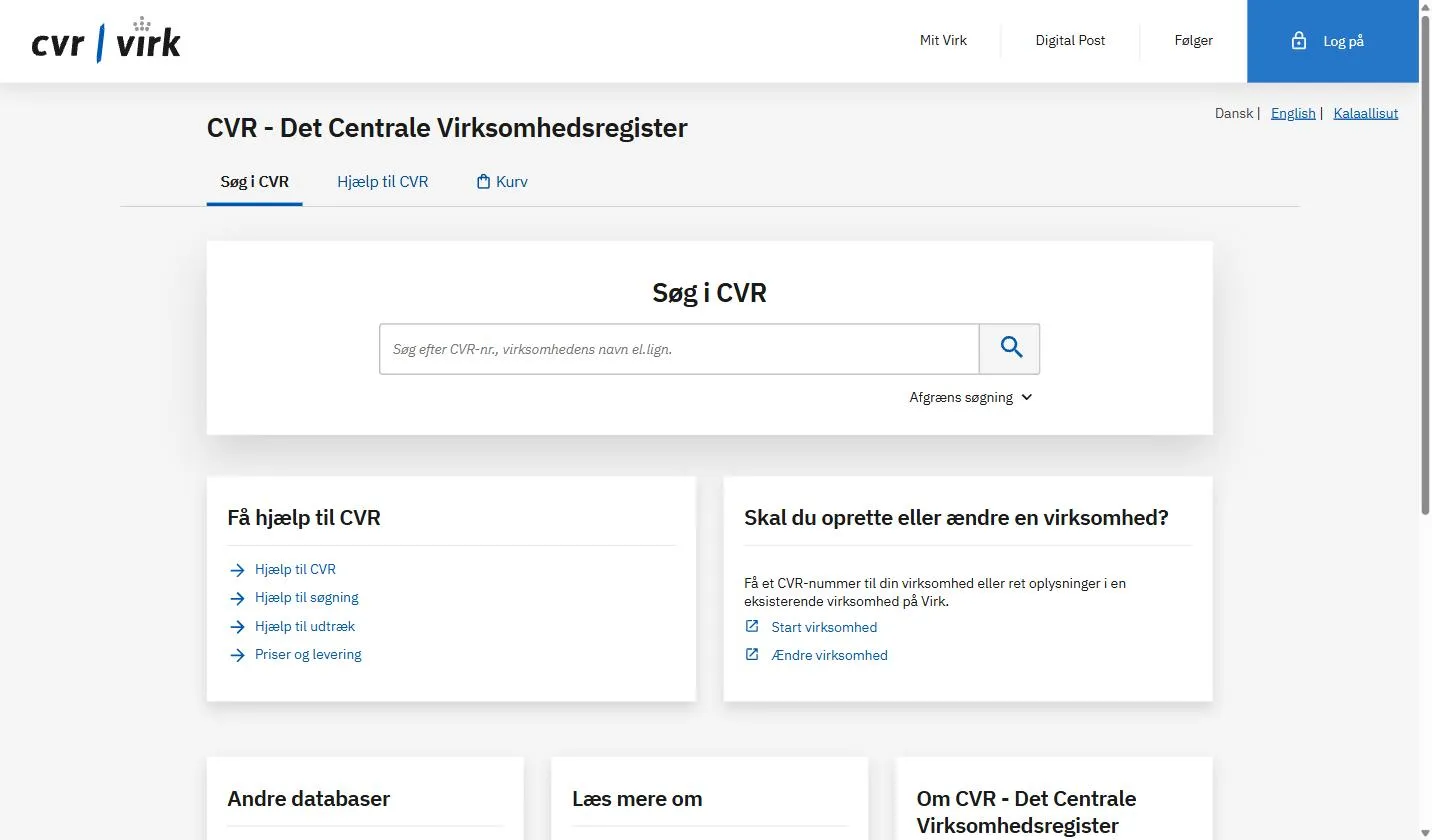Click the arrow icon beside Hjælp til søgning
Screen dimensions: 1432x840
coord(237,598)
